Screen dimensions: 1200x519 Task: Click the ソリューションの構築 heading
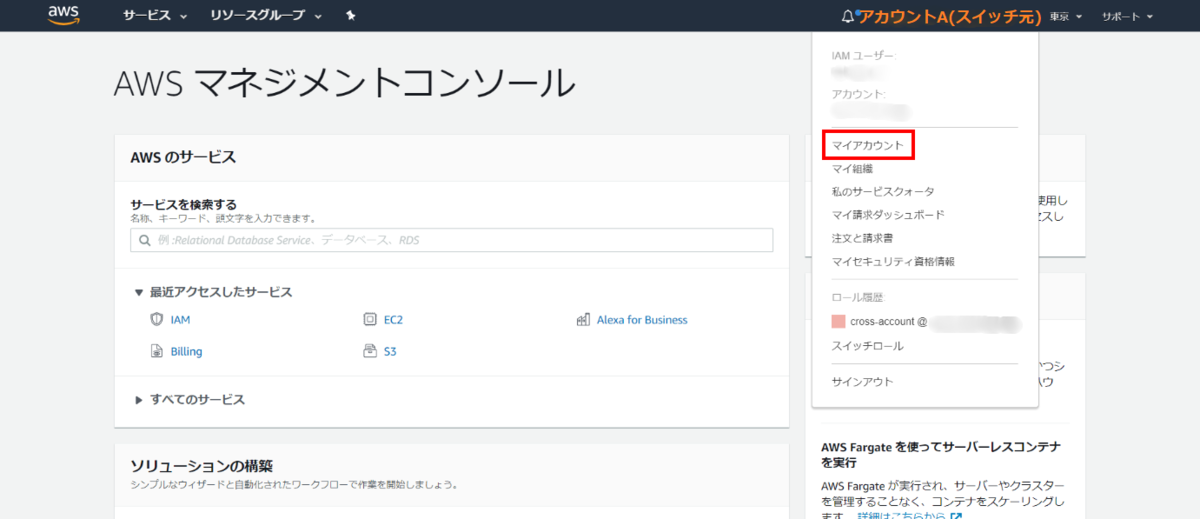(202, 466)
